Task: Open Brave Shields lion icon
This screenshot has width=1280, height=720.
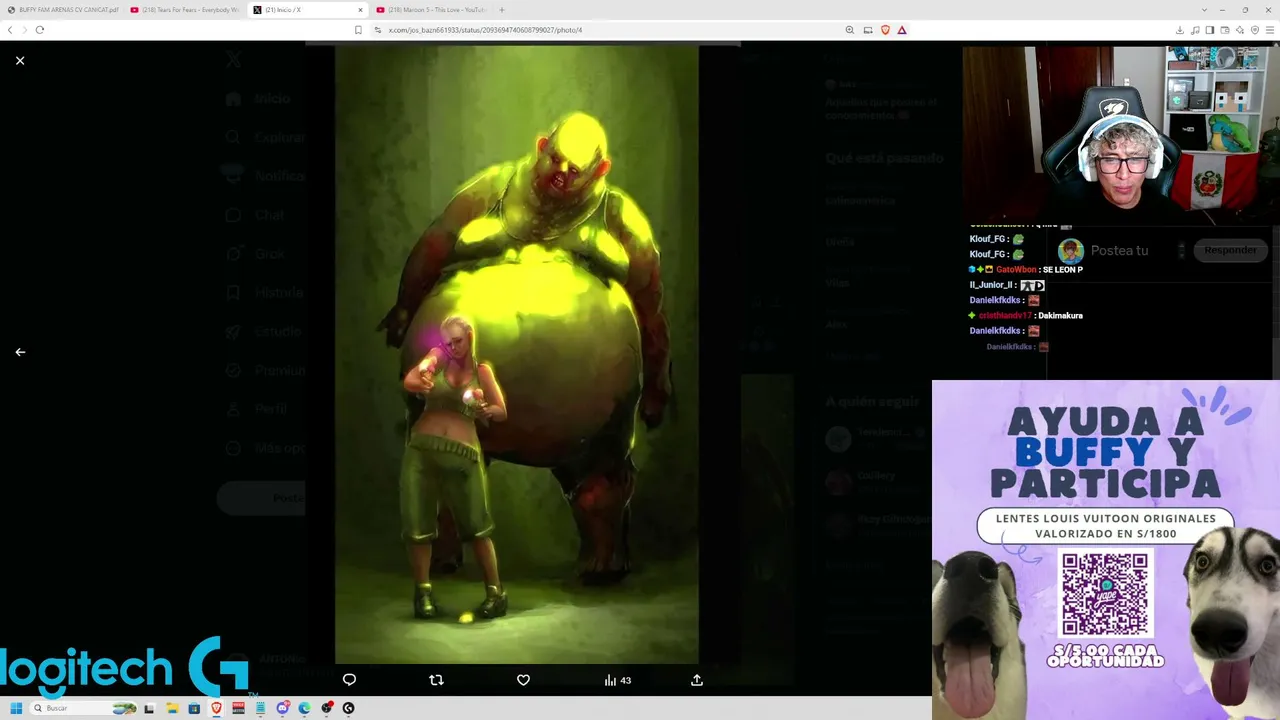Action: coord(885,30)
